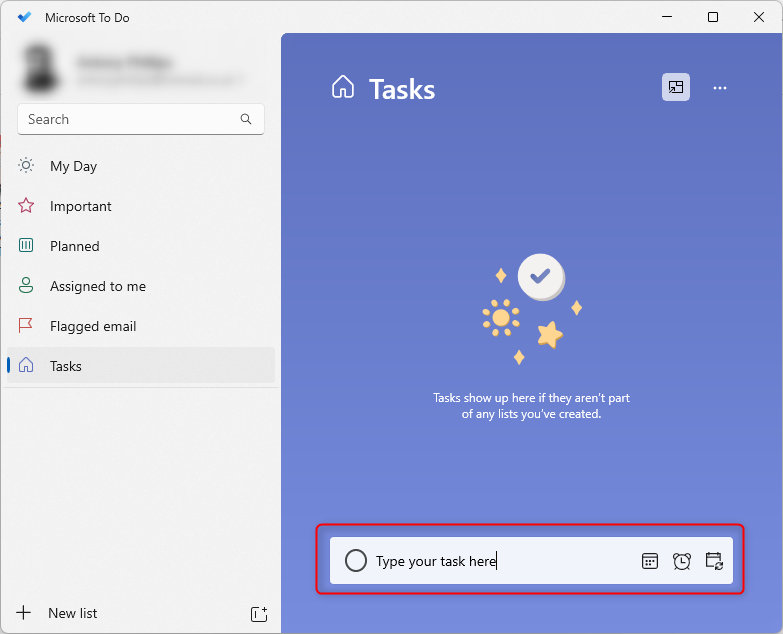
Task: Open the Flagged email list
Action: (x=93, y=326)
